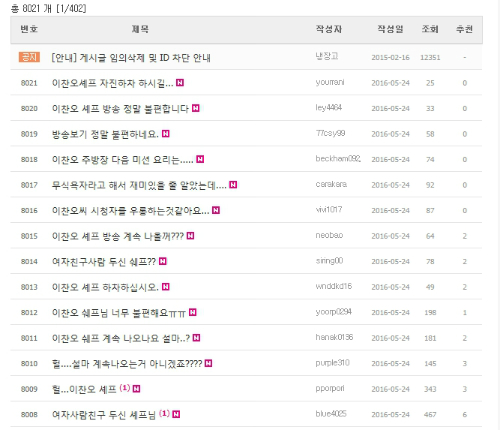This screenshot has width=500, height=430.
Task: Click the 조회 column header
Action: pos(430,29)
